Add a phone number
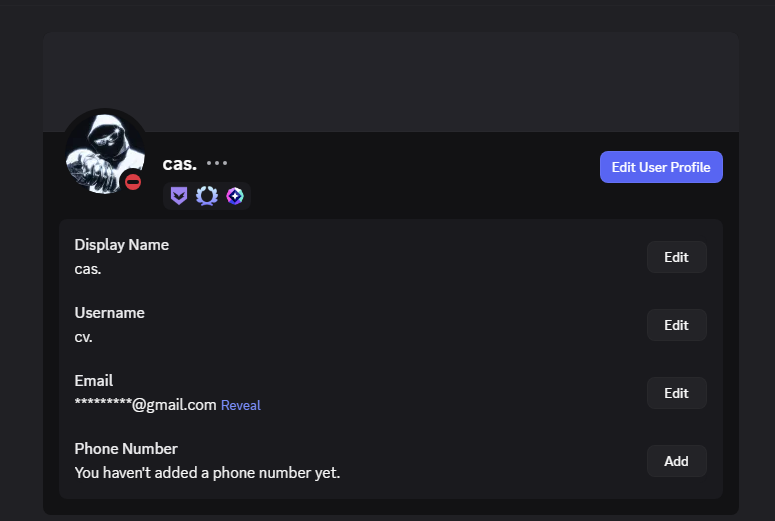The width and height of the screenshot is (775, 521). (x=676, y=461)
